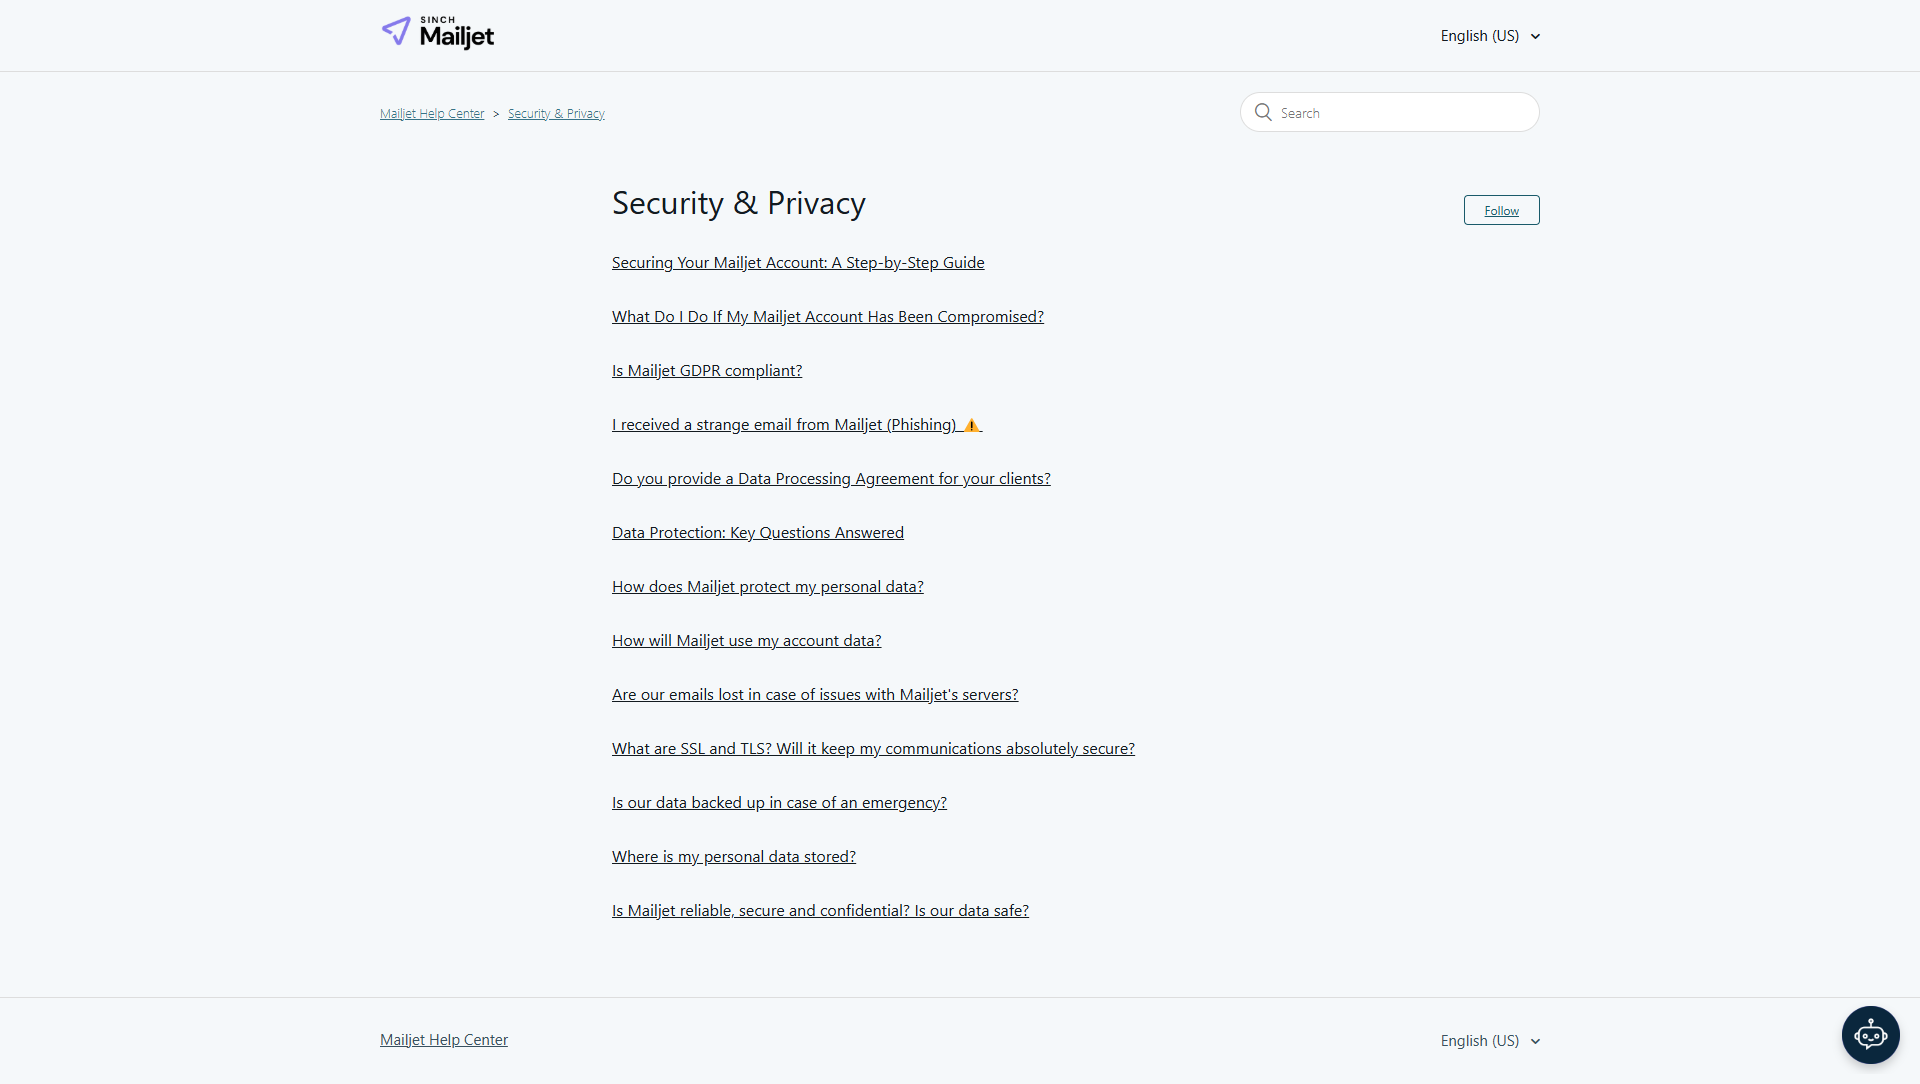Click the Follow button
This screenshot has height=1084, width=1920.
pos(1501,211)
